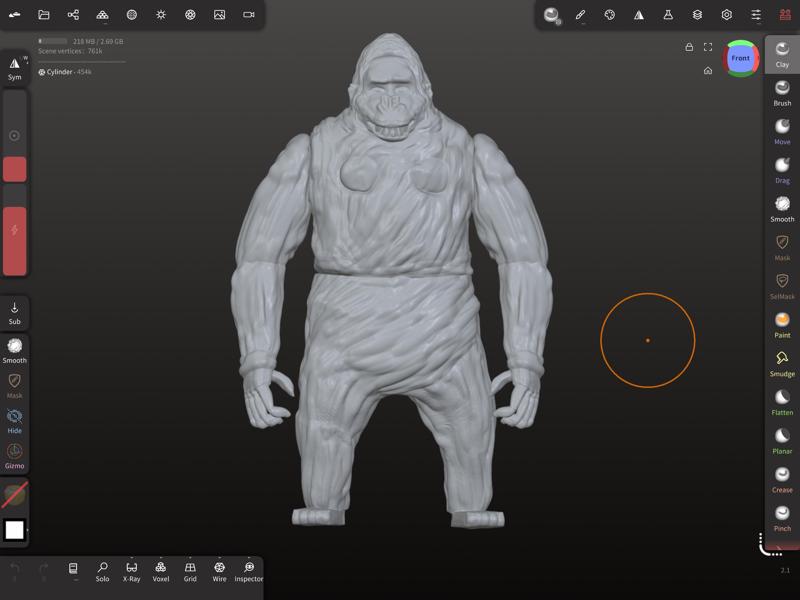Open the scene hierarchy menu
The width and height of the screenshot is (800, 600).
click(103, 15)
